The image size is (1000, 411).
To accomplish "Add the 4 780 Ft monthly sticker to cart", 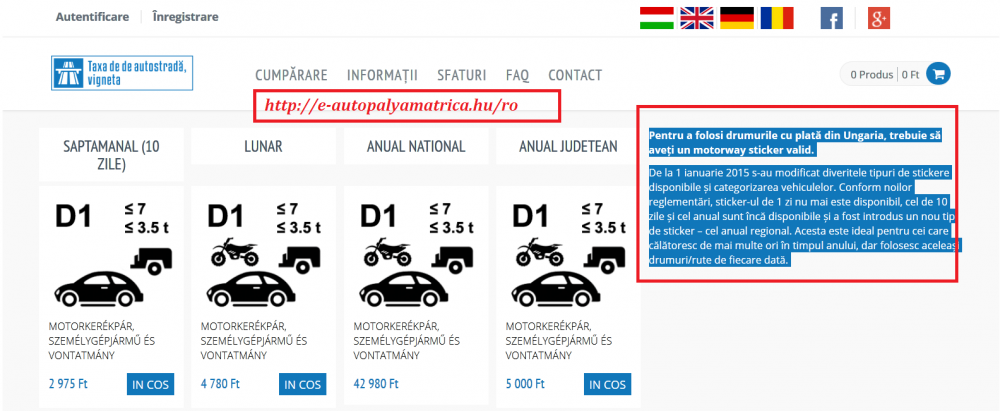I will [x=302, y=384].
